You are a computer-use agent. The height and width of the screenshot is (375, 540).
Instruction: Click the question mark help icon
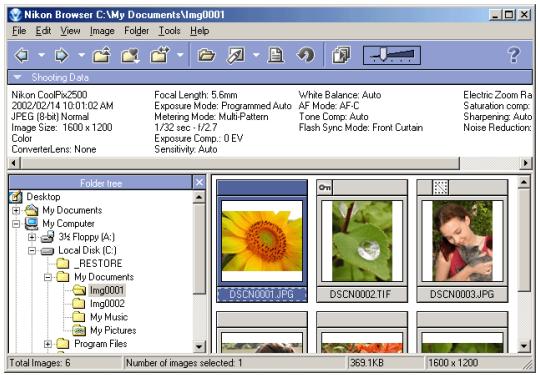(x=513, y=55)
